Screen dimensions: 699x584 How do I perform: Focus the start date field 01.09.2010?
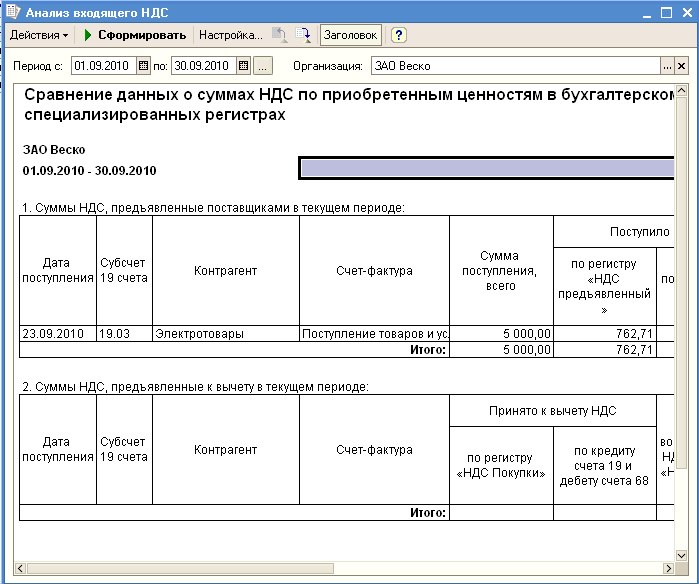104,66
